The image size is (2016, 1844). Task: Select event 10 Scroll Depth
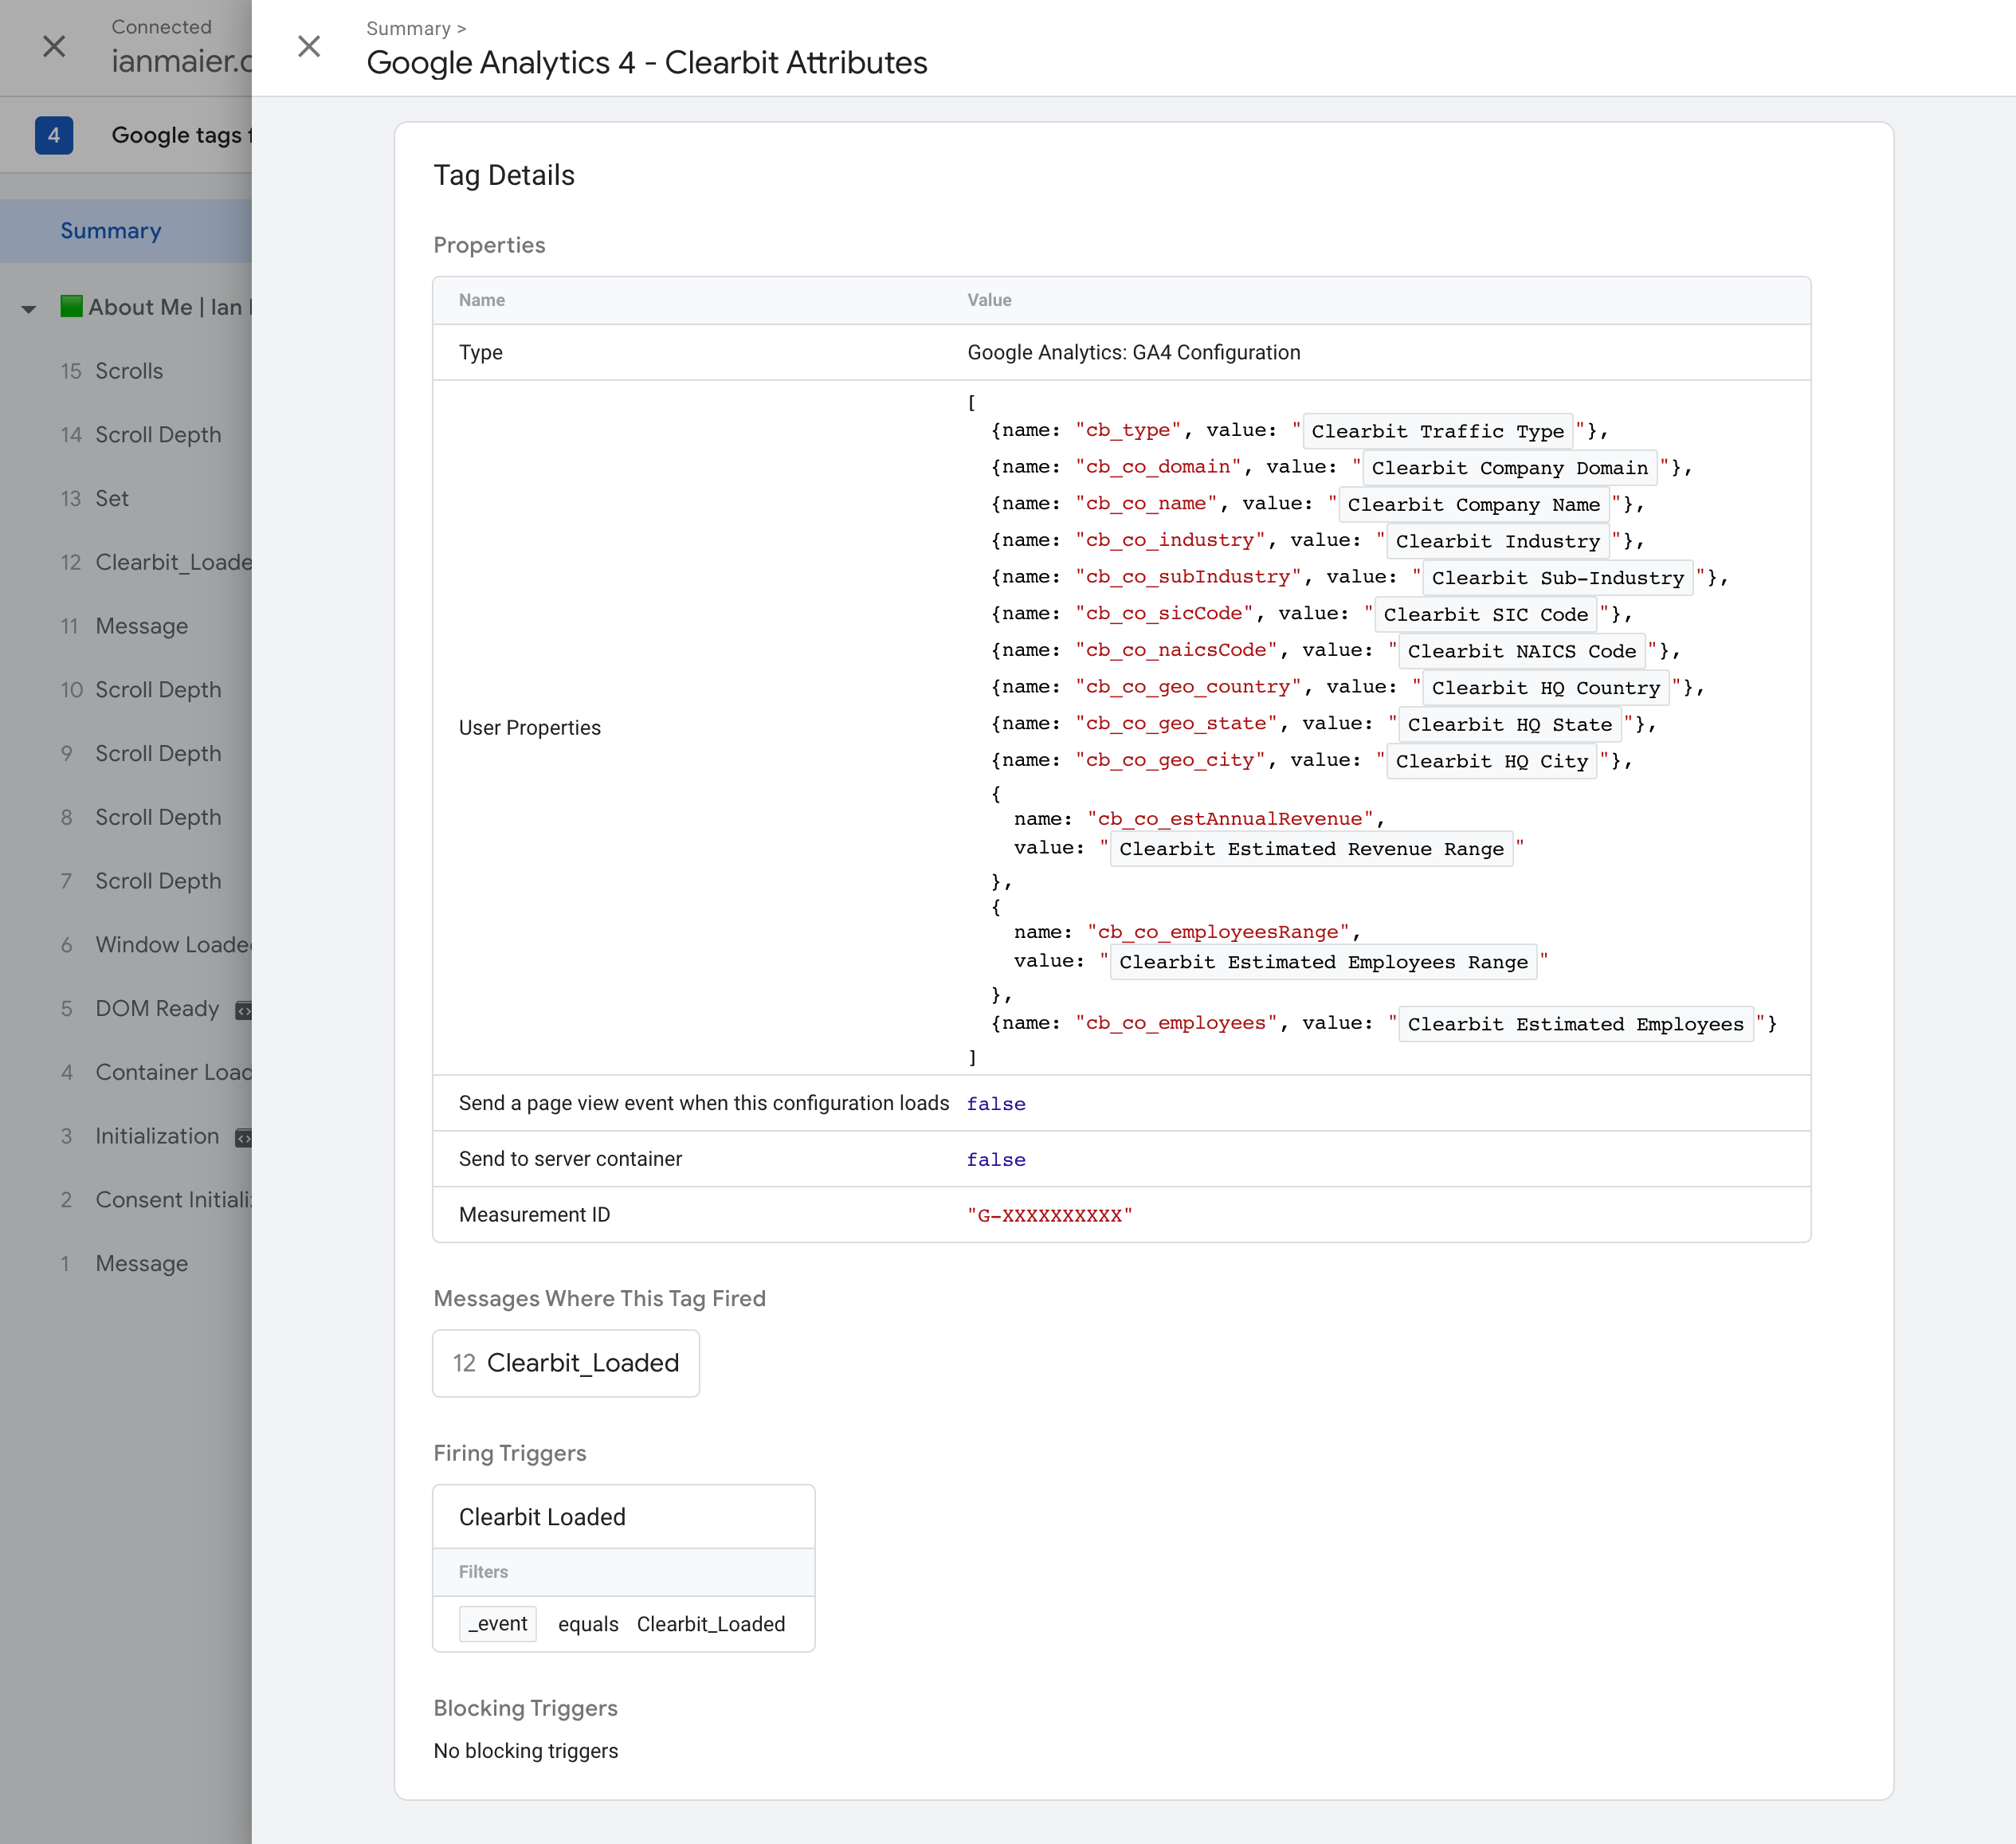pos(126,690)
